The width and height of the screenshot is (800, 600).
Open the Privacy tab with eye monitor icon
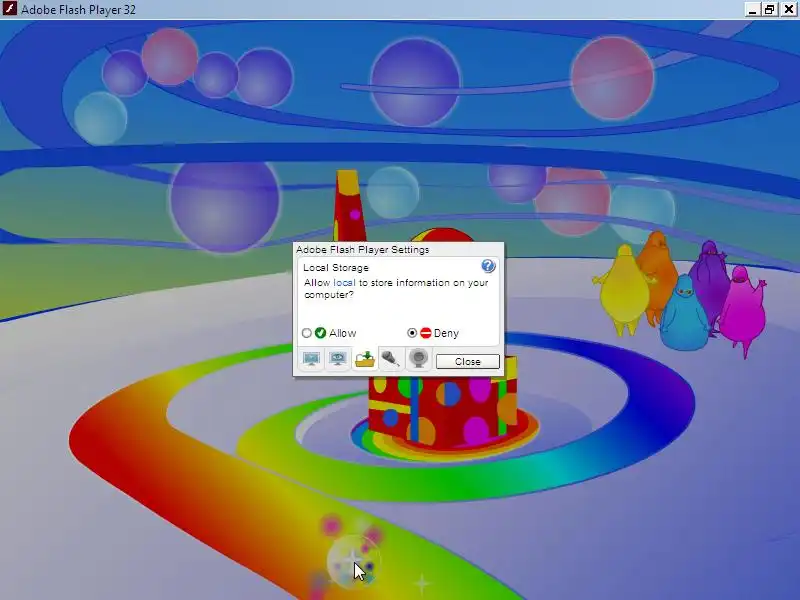pyautogui.click(x=338, y=359)
